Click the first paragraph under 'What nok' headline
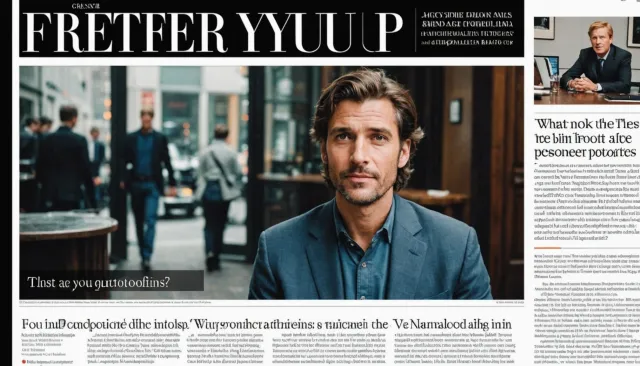 (587, 202)
